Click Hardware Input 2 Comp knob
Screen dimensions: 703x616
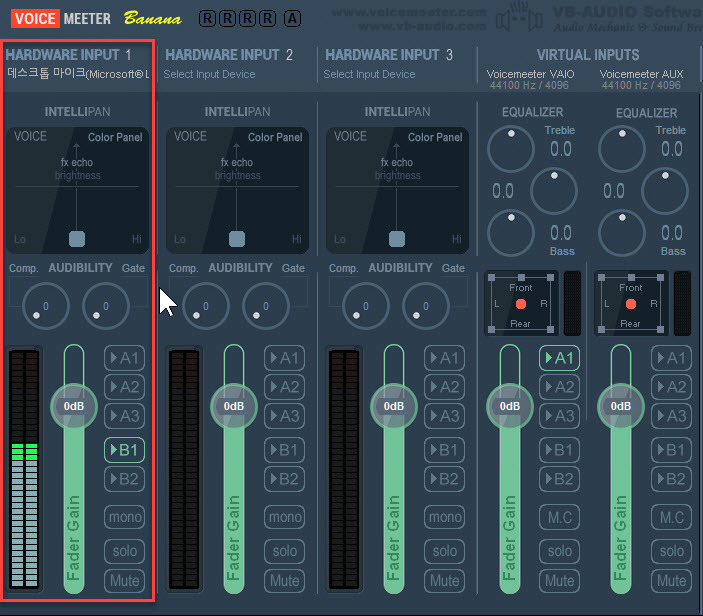(x=206, y=306)
